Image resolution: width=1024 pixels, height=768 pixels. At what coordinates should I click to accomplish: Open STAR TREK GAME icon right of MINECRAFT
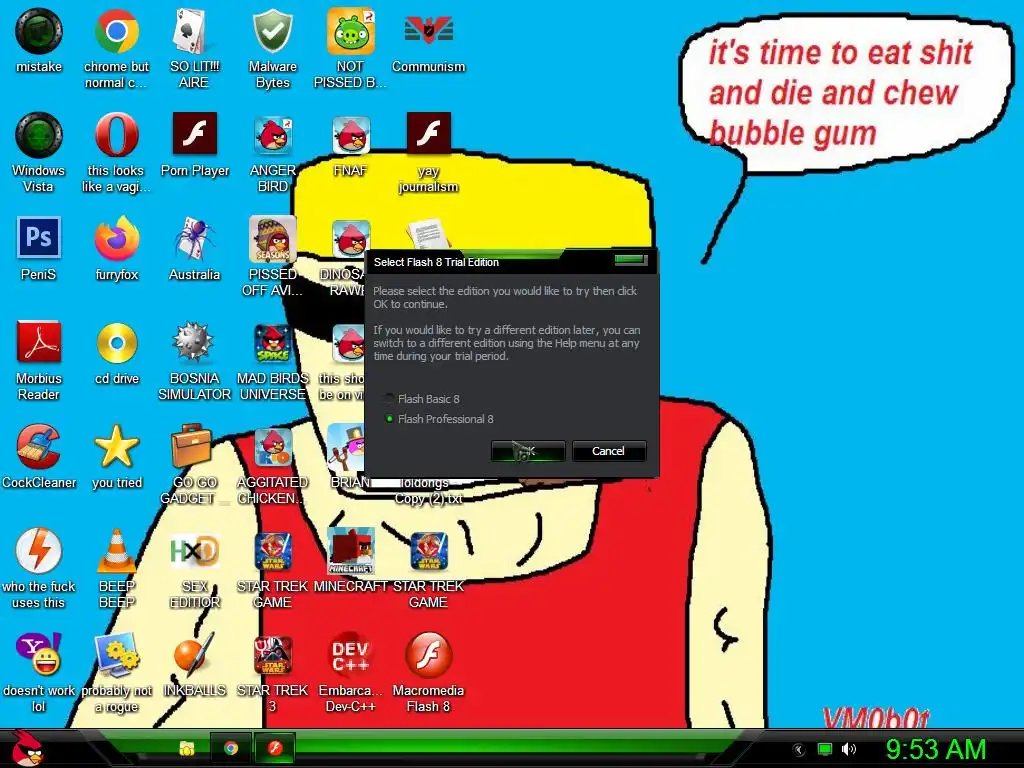click(428, 551)
